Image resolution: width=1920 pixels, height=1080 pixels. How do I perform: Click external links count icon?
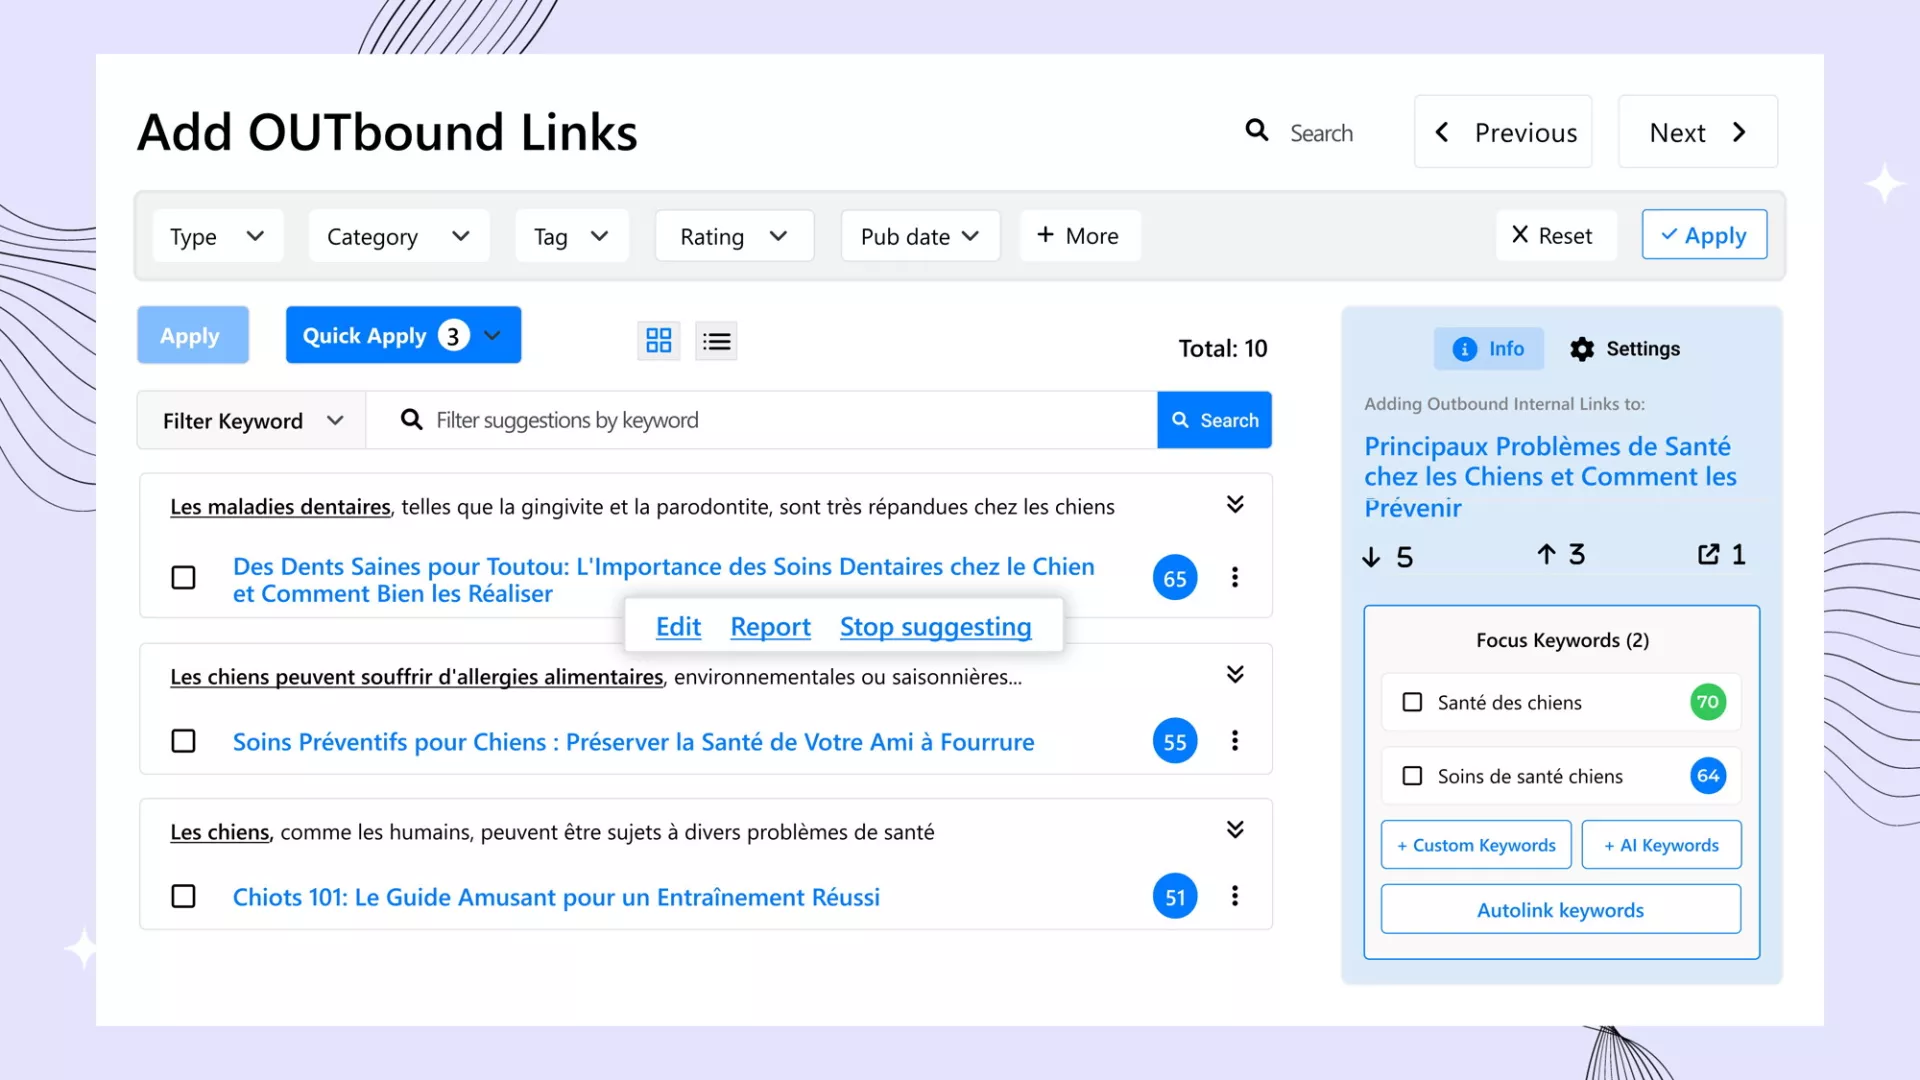click(1709, 555)
